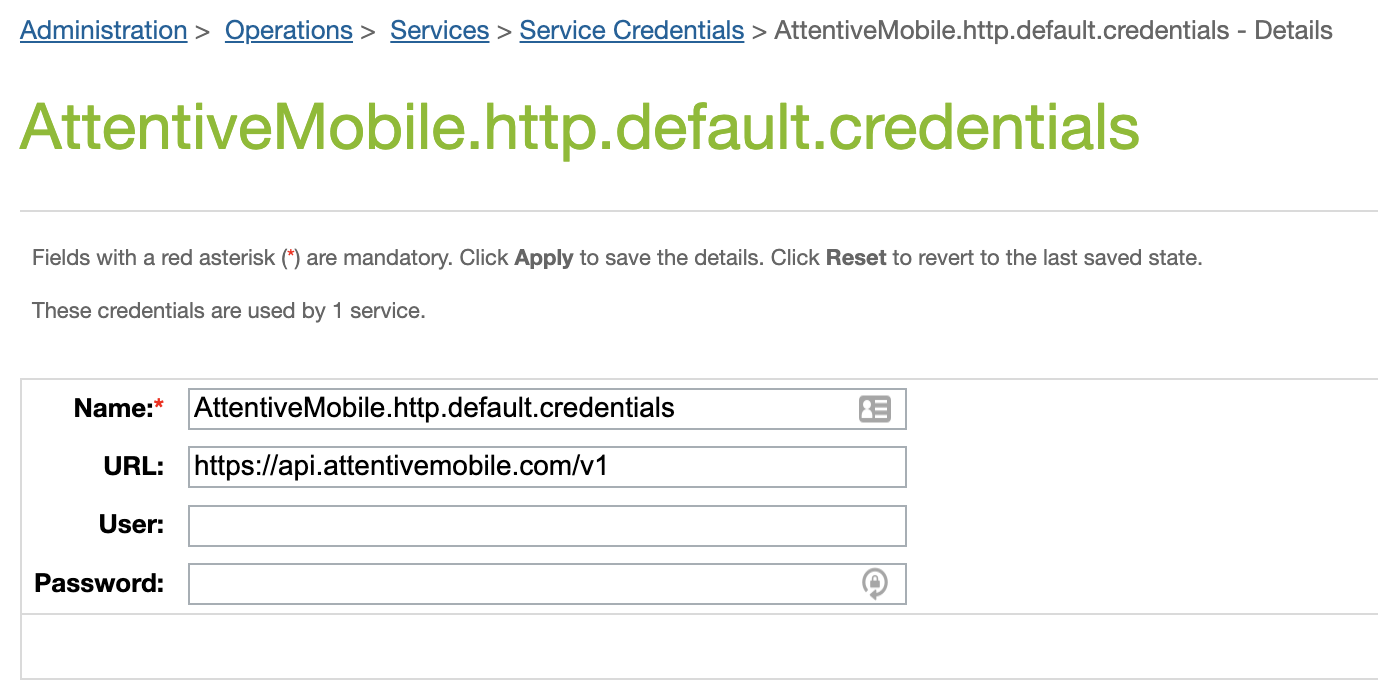Click the Password label
The height and width of the screenshot is (692, 1378).
[x=98, y=583]
